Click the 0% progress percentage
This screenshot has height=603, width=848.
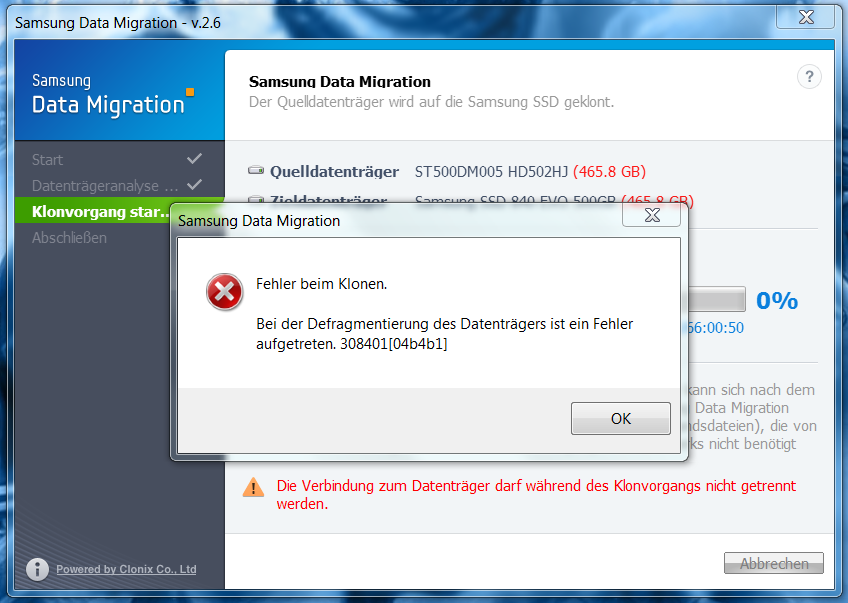(777, 300)
